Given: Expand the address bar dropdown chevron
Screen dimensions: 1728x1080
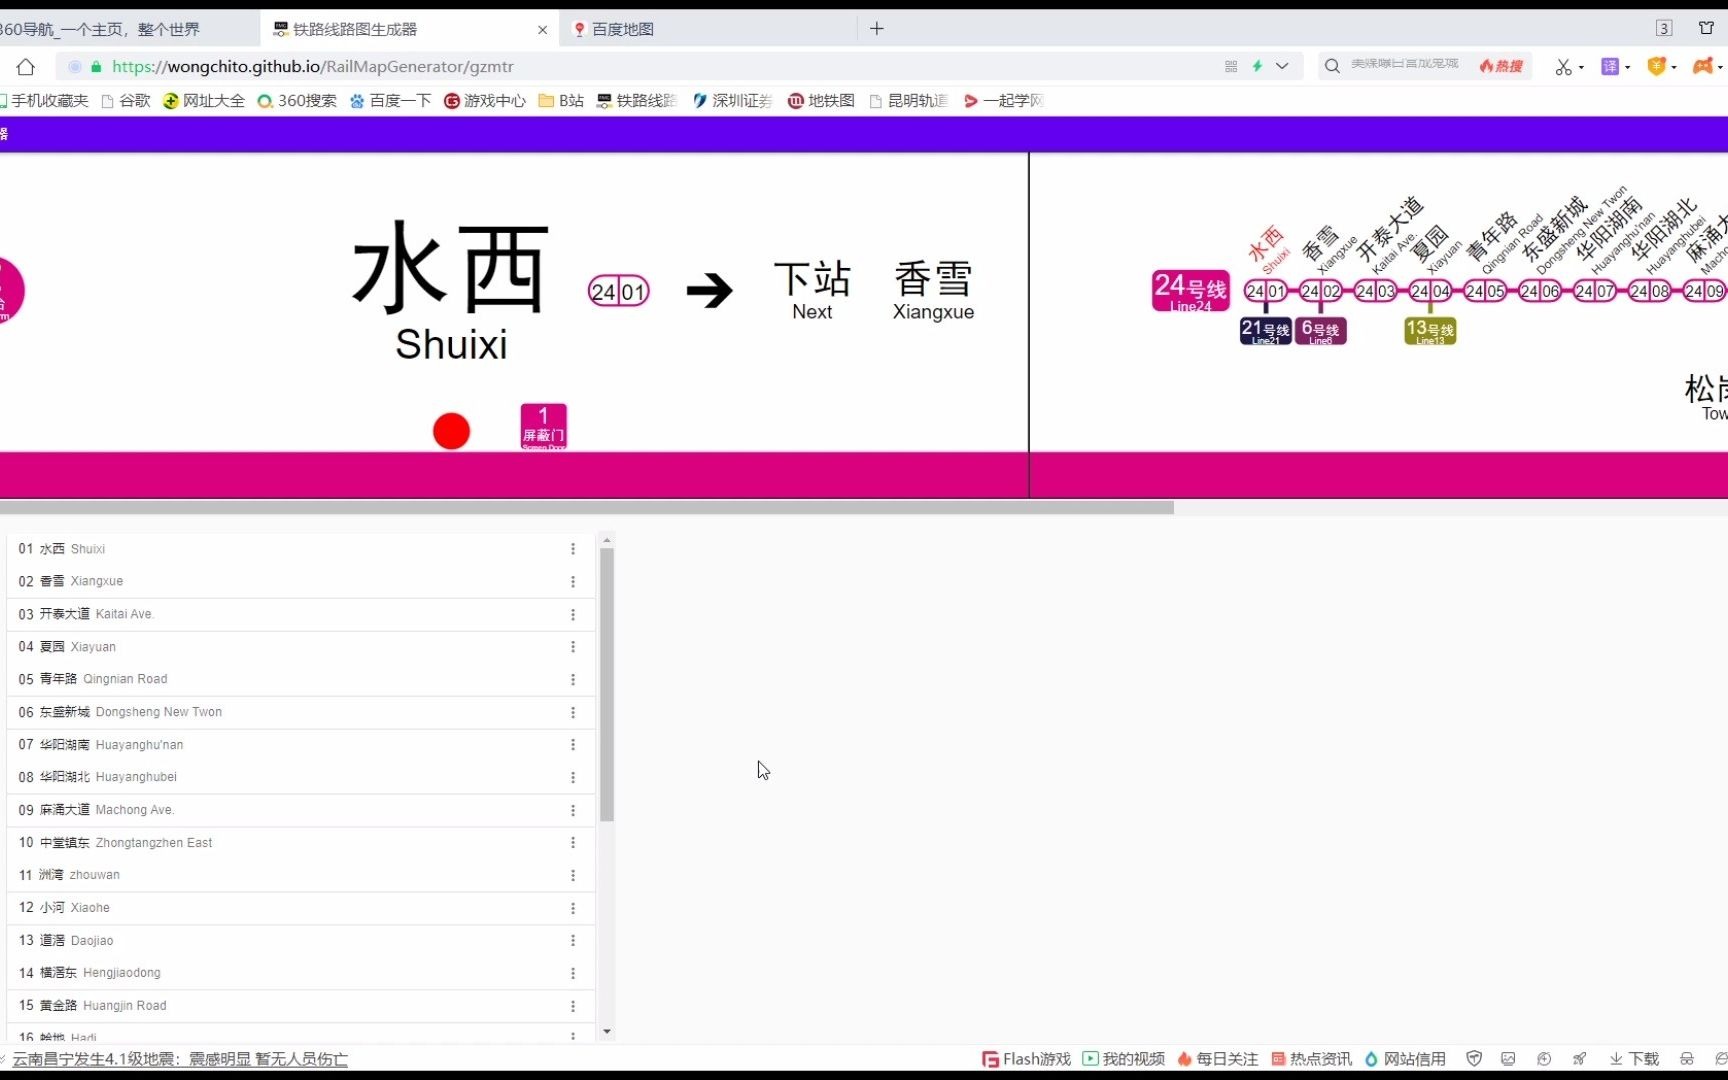Looking at the screenshot, I should click(x=1282, y=66).
